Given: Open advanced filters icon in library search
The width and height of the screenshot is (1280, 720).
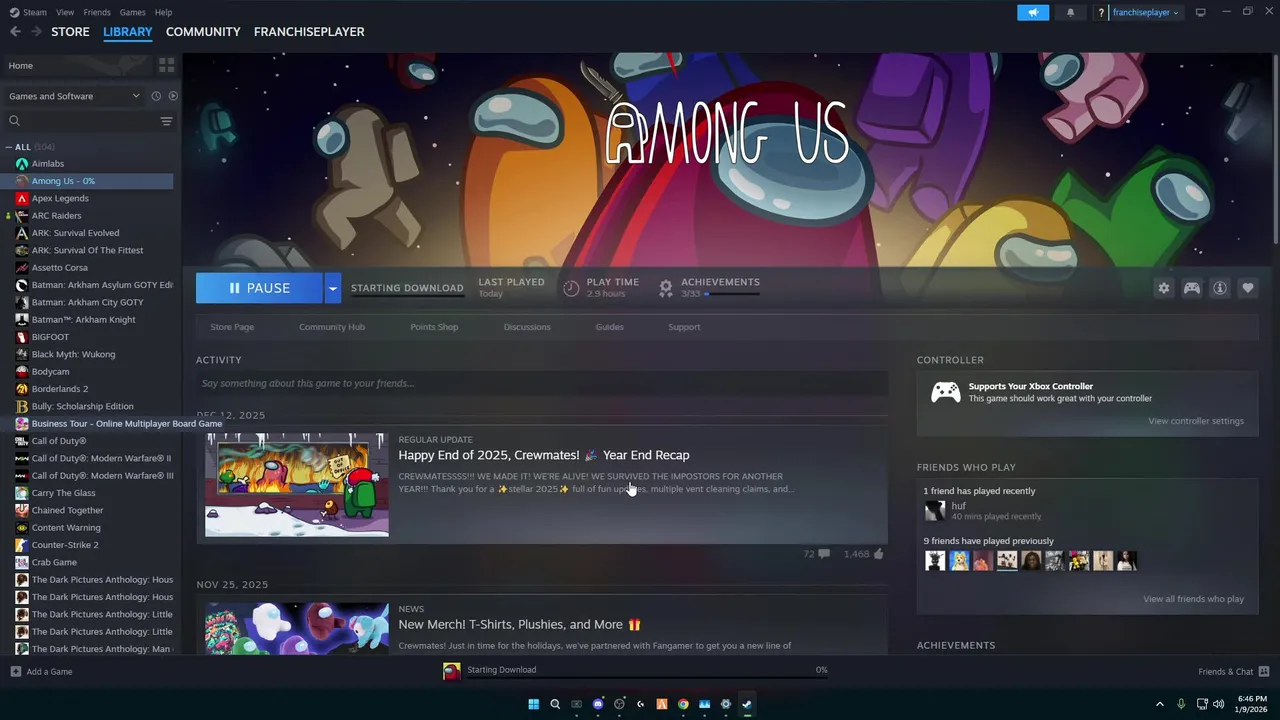Looking at the screenshot, I should [166, 121].
